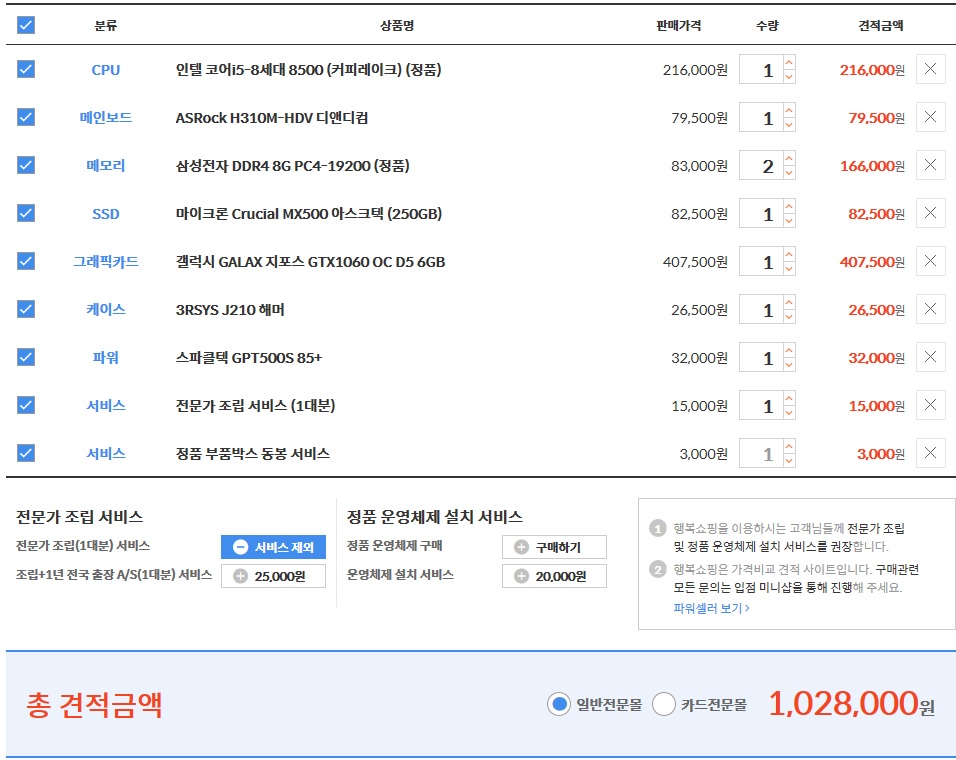Open the 메인보드 category link

tap(105, 117)
